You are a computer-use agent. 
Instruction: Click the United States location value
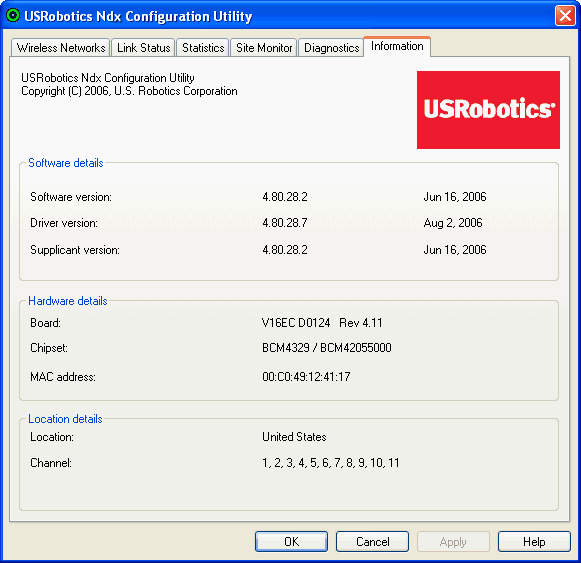(x=294, y=437)
